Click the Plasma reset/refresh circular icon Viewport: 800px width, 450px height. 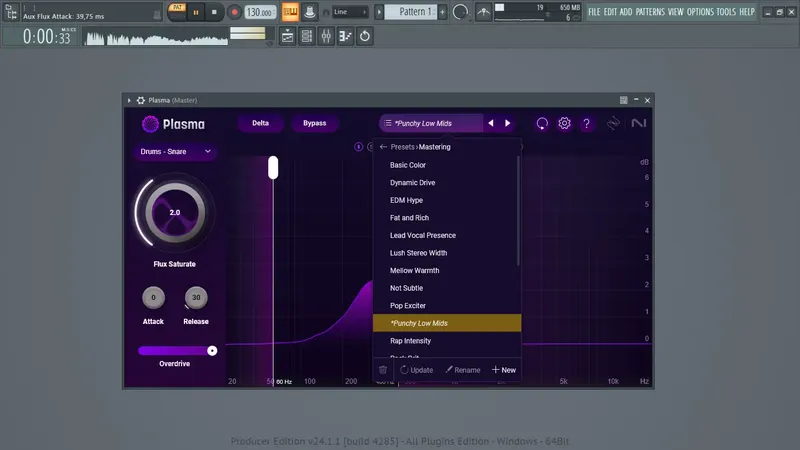(542, 123)
